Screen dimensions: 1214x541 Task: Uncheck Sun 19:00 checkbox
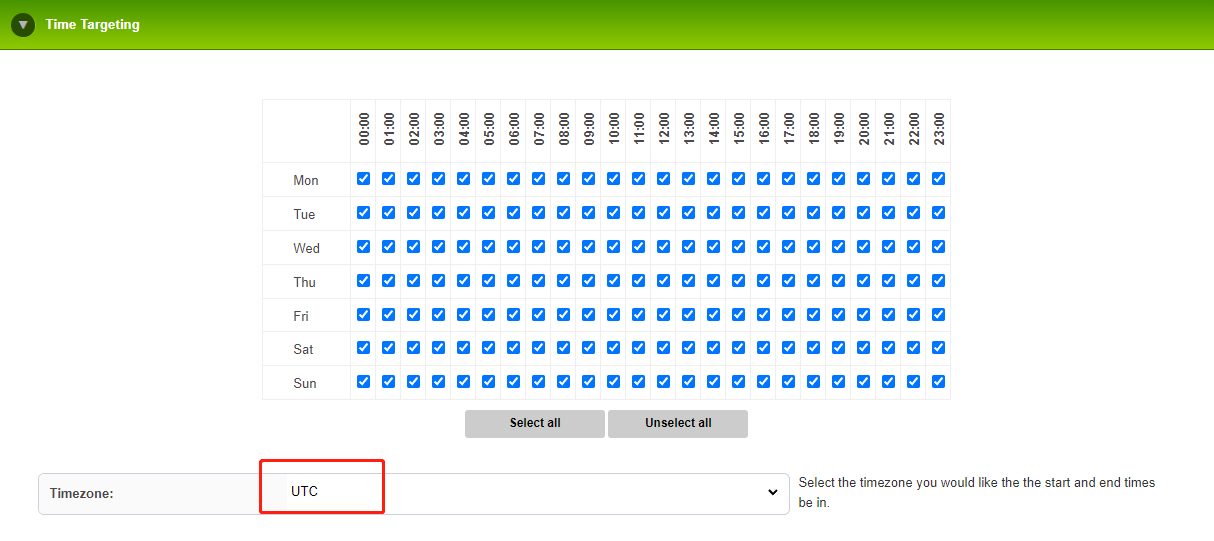[x=838, y=382]
